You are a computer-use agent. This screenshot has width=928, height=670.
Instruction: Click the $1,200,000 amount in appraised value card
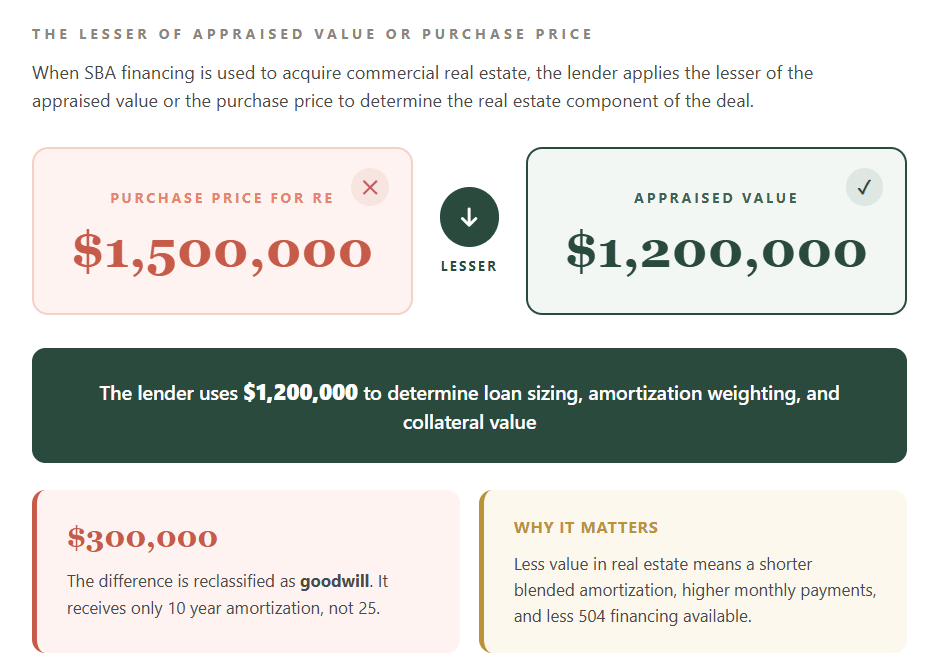click(x=716, y=252)
